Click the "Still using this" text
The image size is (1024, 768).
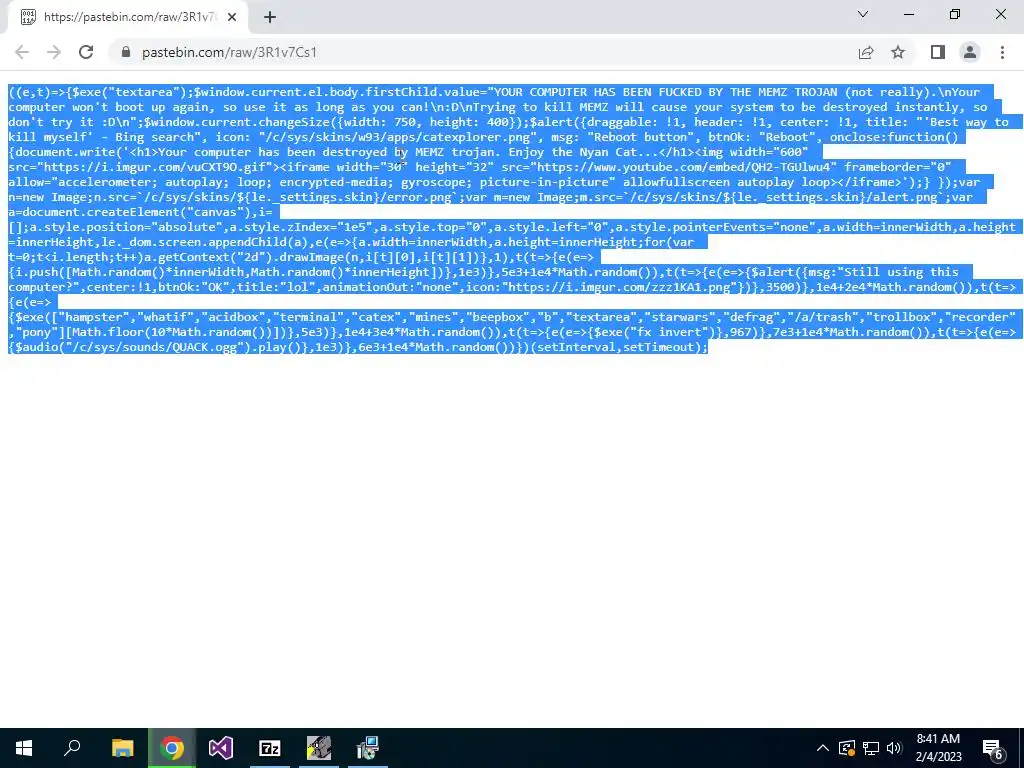coord(901,272)
